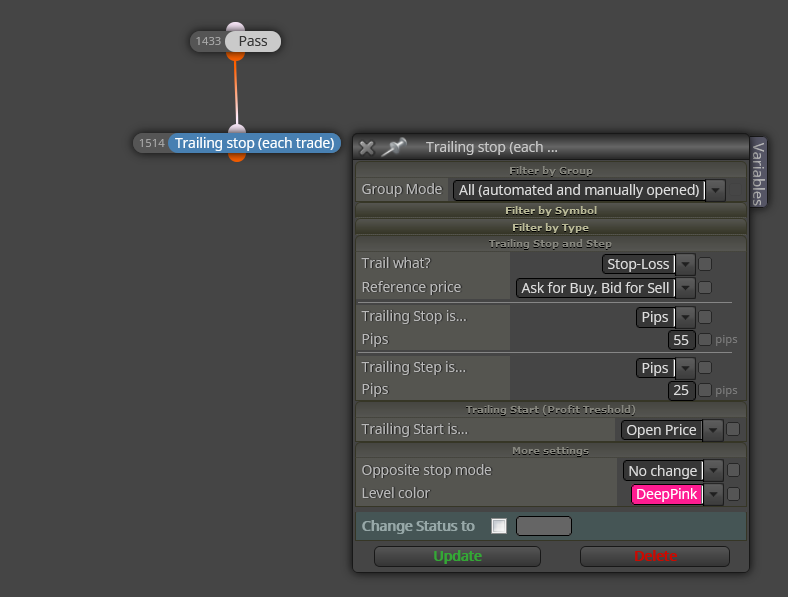The width and height of the screenshot is (788, 597).
Task: Toggle the checkbox beside Level color
Action: click(x=733, y=494)
